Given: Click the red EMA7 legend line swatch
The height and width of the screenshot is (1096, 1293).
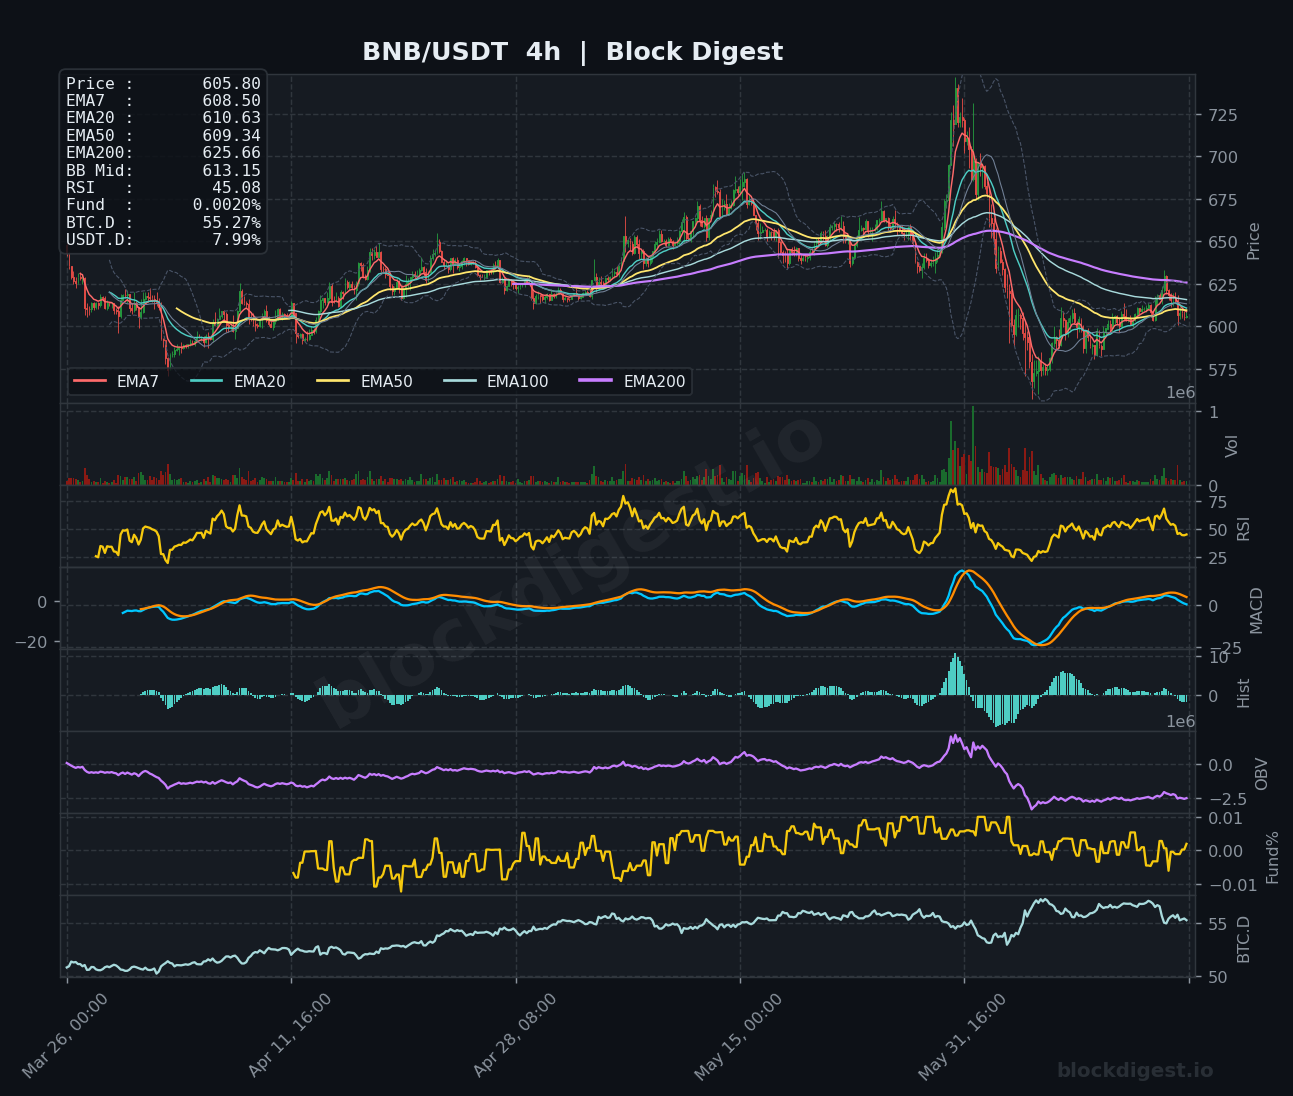Looking at the screenshot, I should coord(90,381).
